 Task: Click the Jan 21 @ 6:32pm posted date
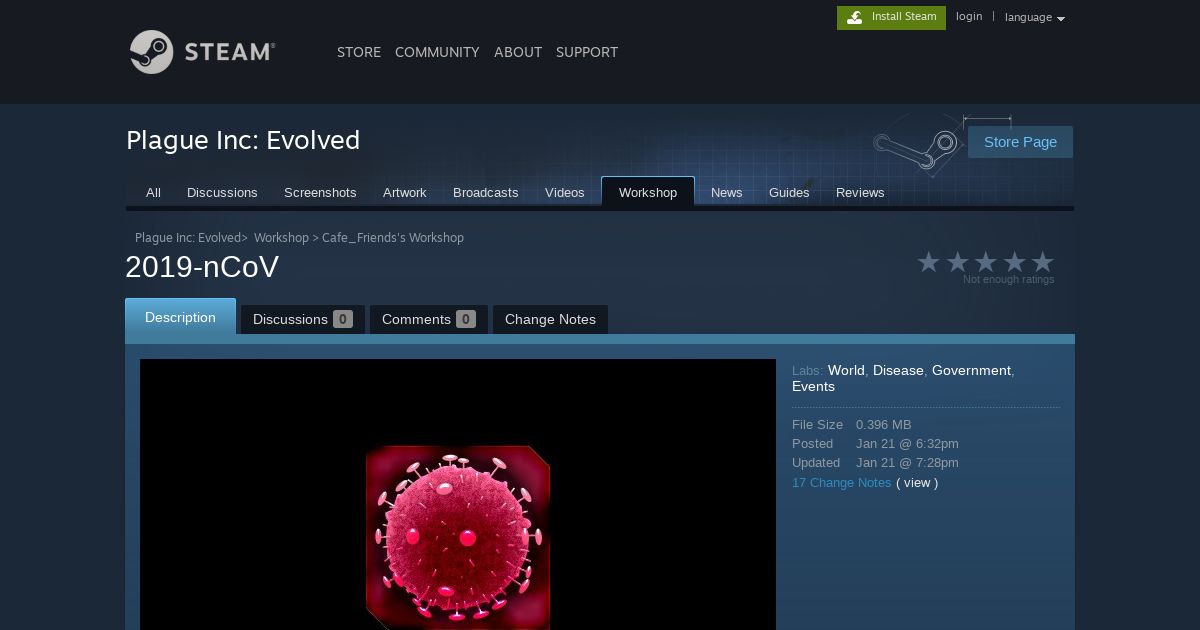coord(907,443)
